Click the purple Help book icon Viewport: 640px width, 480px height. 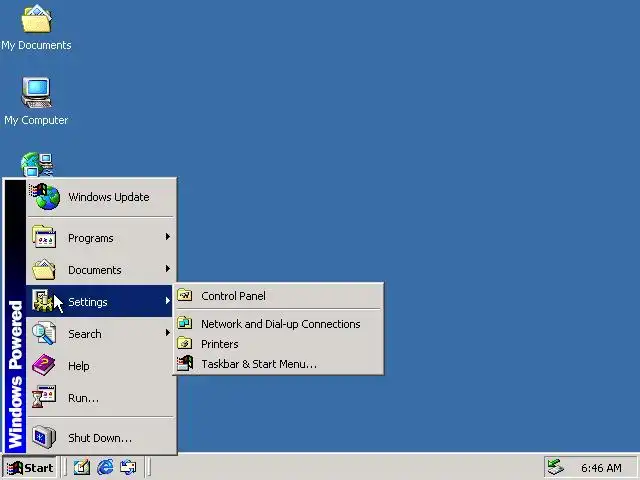tap(44, 365)
